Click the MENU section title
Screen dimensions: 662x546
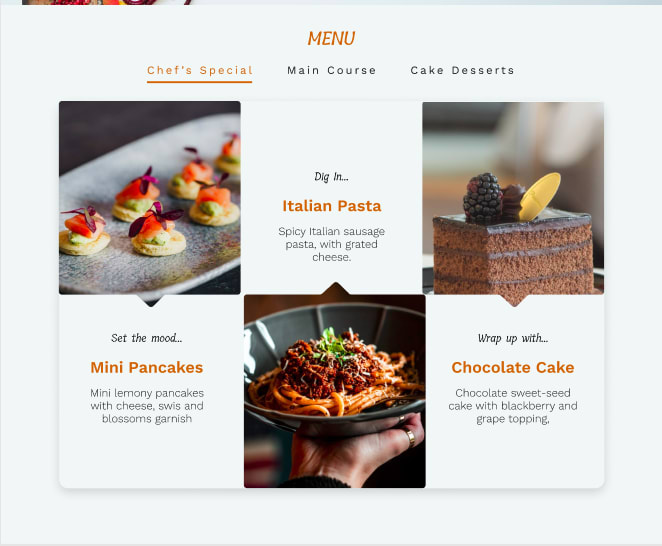(331, 38)
